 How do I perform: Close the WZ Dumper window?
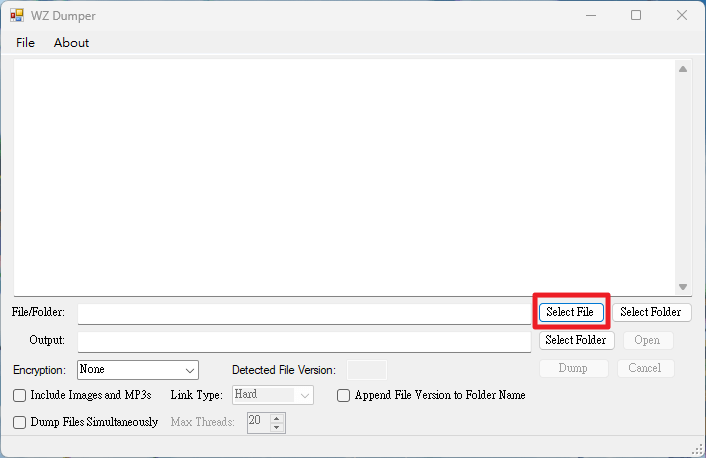(682, 15)
